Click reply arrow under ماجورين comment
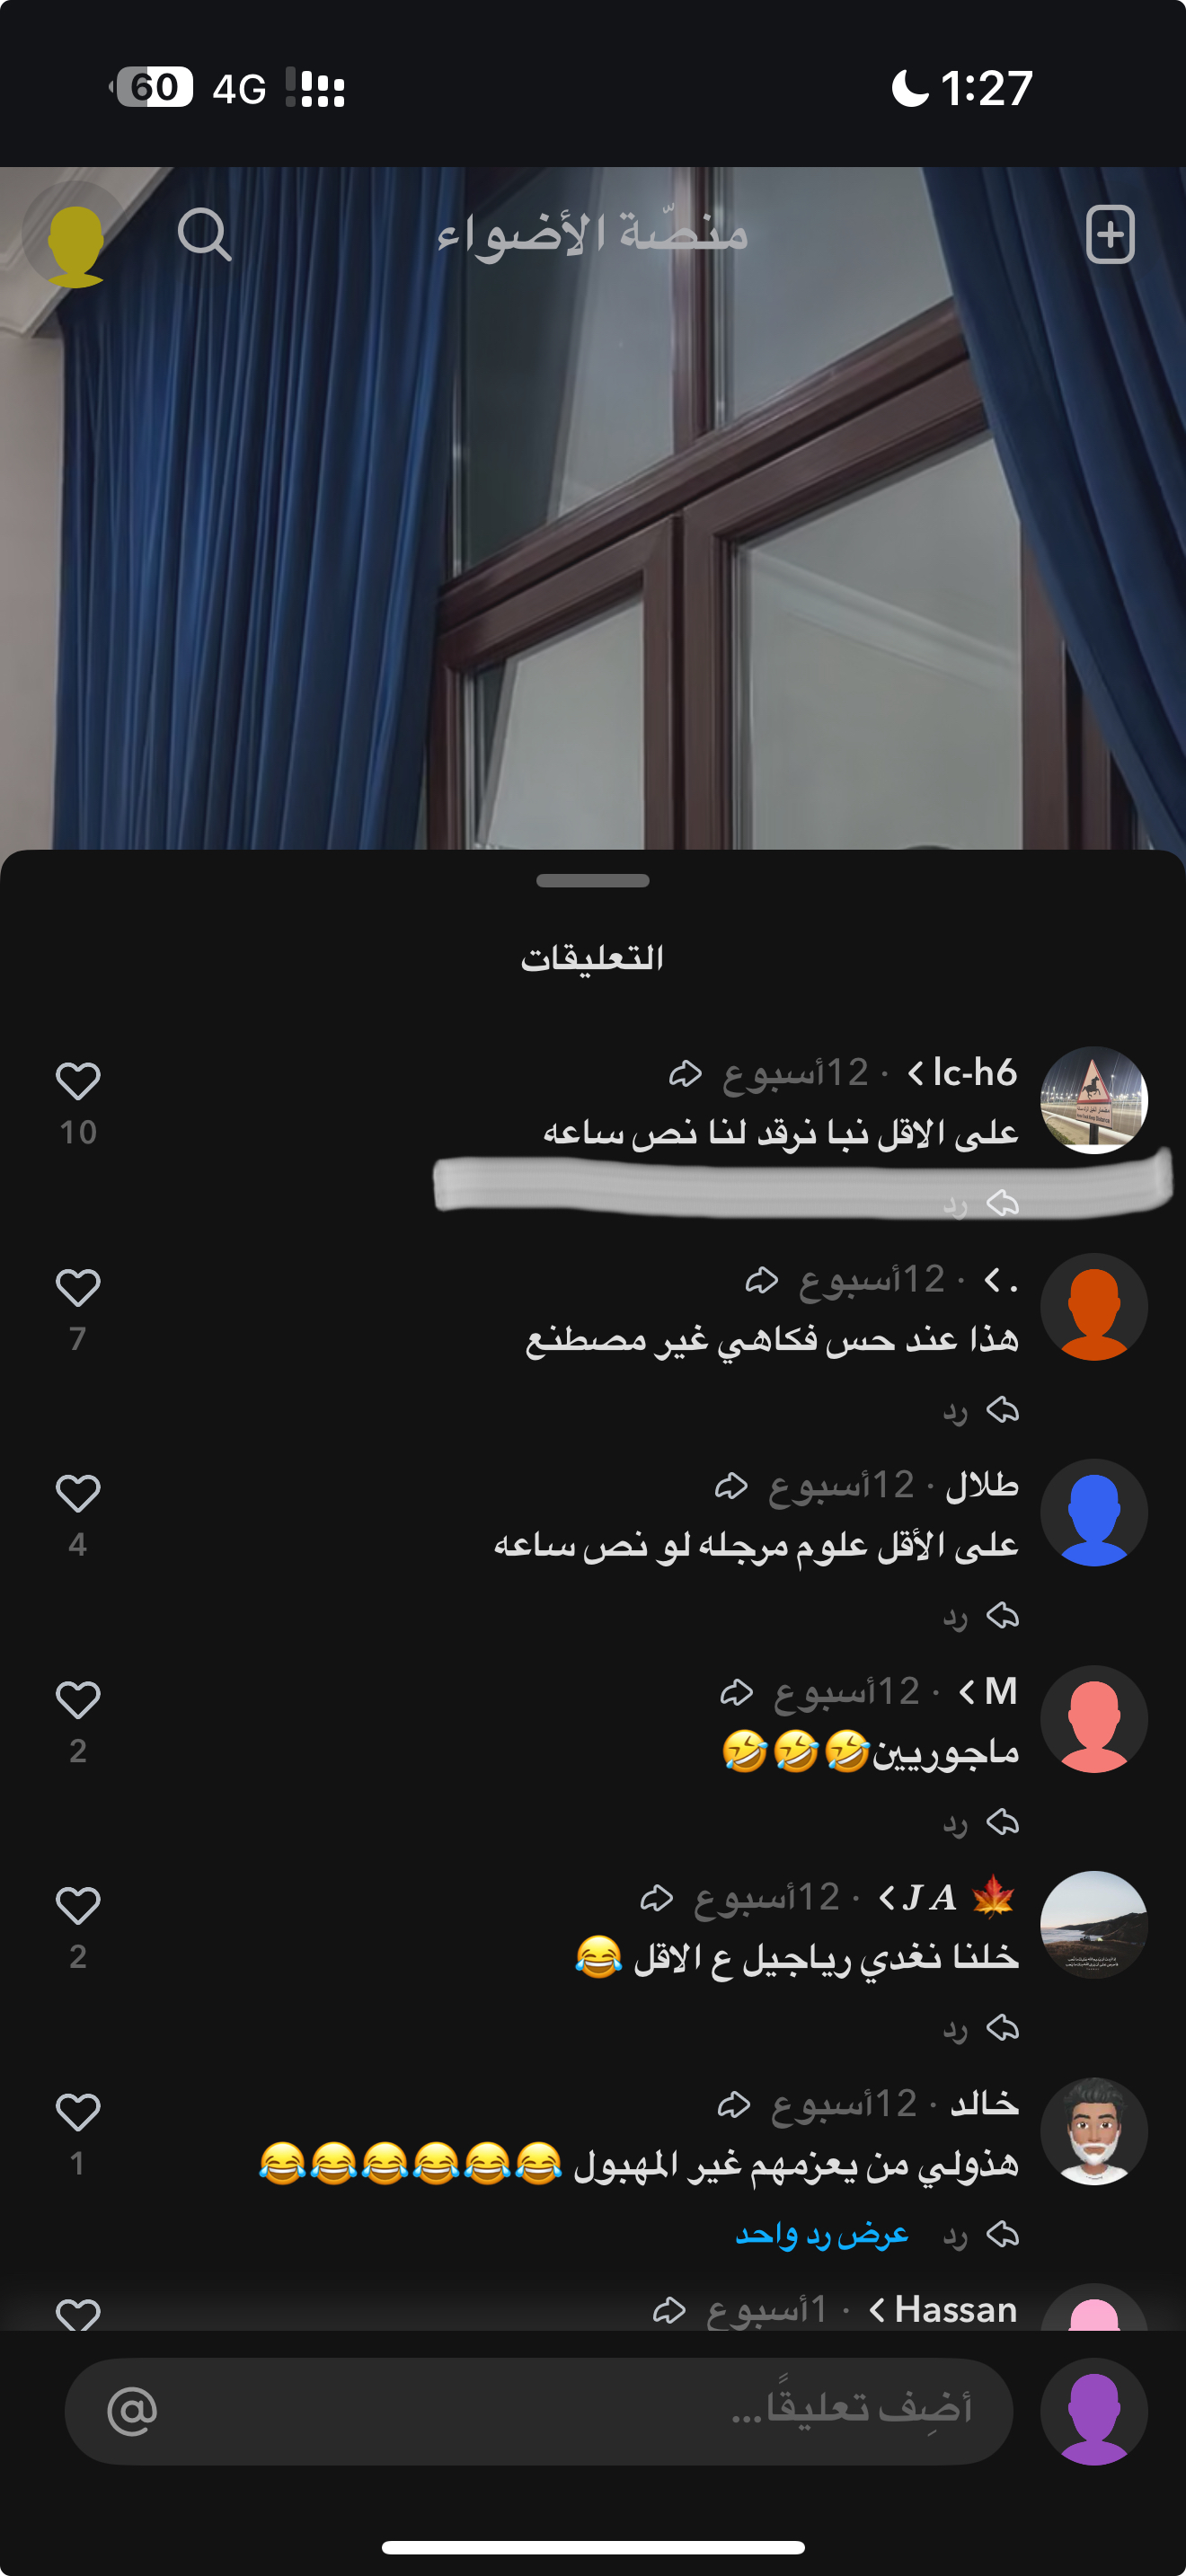Screen dimensions: 1186x2576 1002,1823
